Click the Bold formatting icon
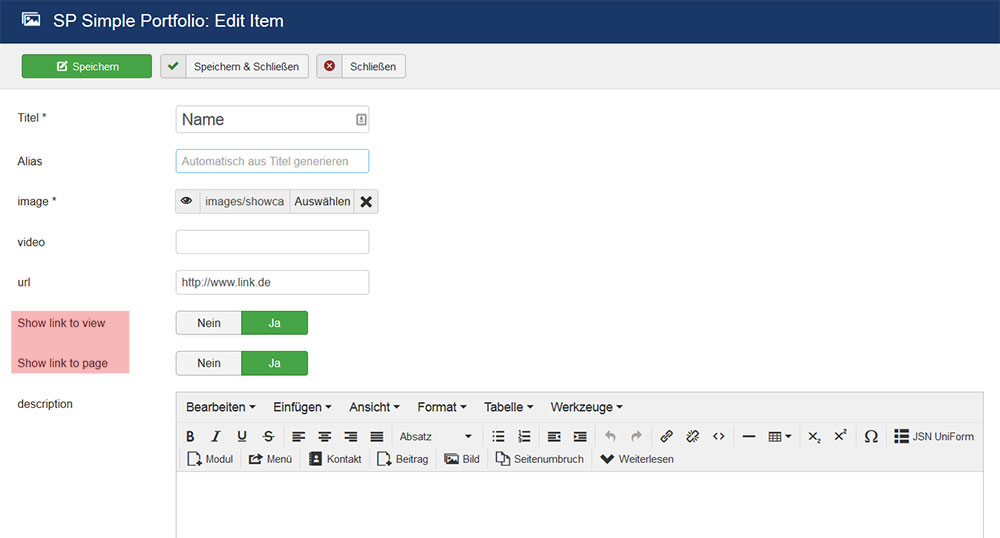The height and width of the screenshot is (538, 1000). (x=190, y=437)
